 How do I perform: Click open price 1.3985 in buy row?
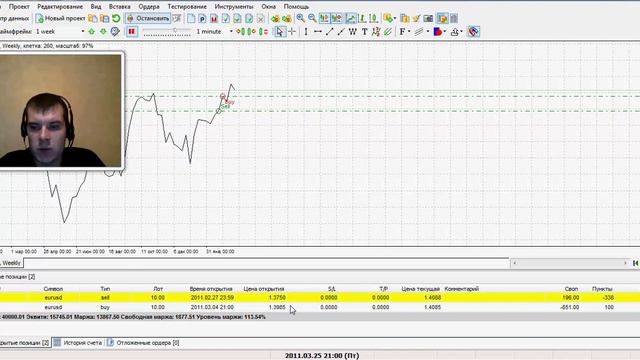[277, 307]
